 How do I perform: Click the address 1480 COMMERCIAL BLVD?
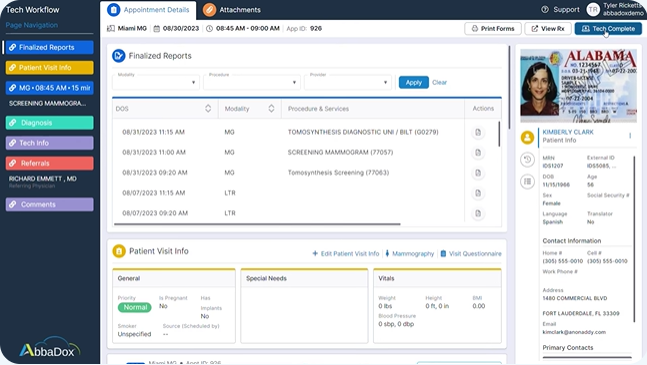(x=574, y=298)
